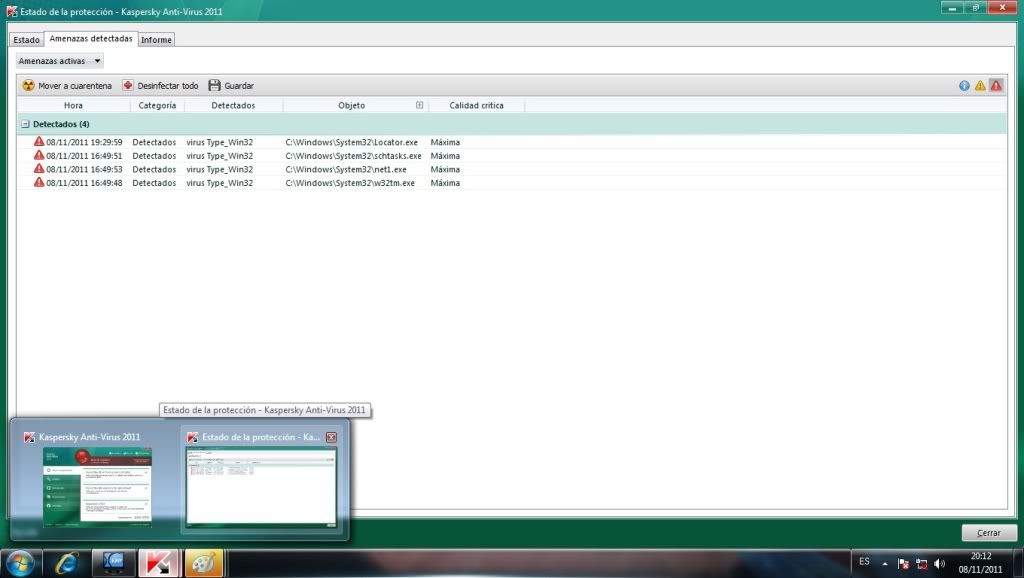Click alert icon on 19:29:59 row
Screen dimensions: 1024x578
[x=39, y=141]
